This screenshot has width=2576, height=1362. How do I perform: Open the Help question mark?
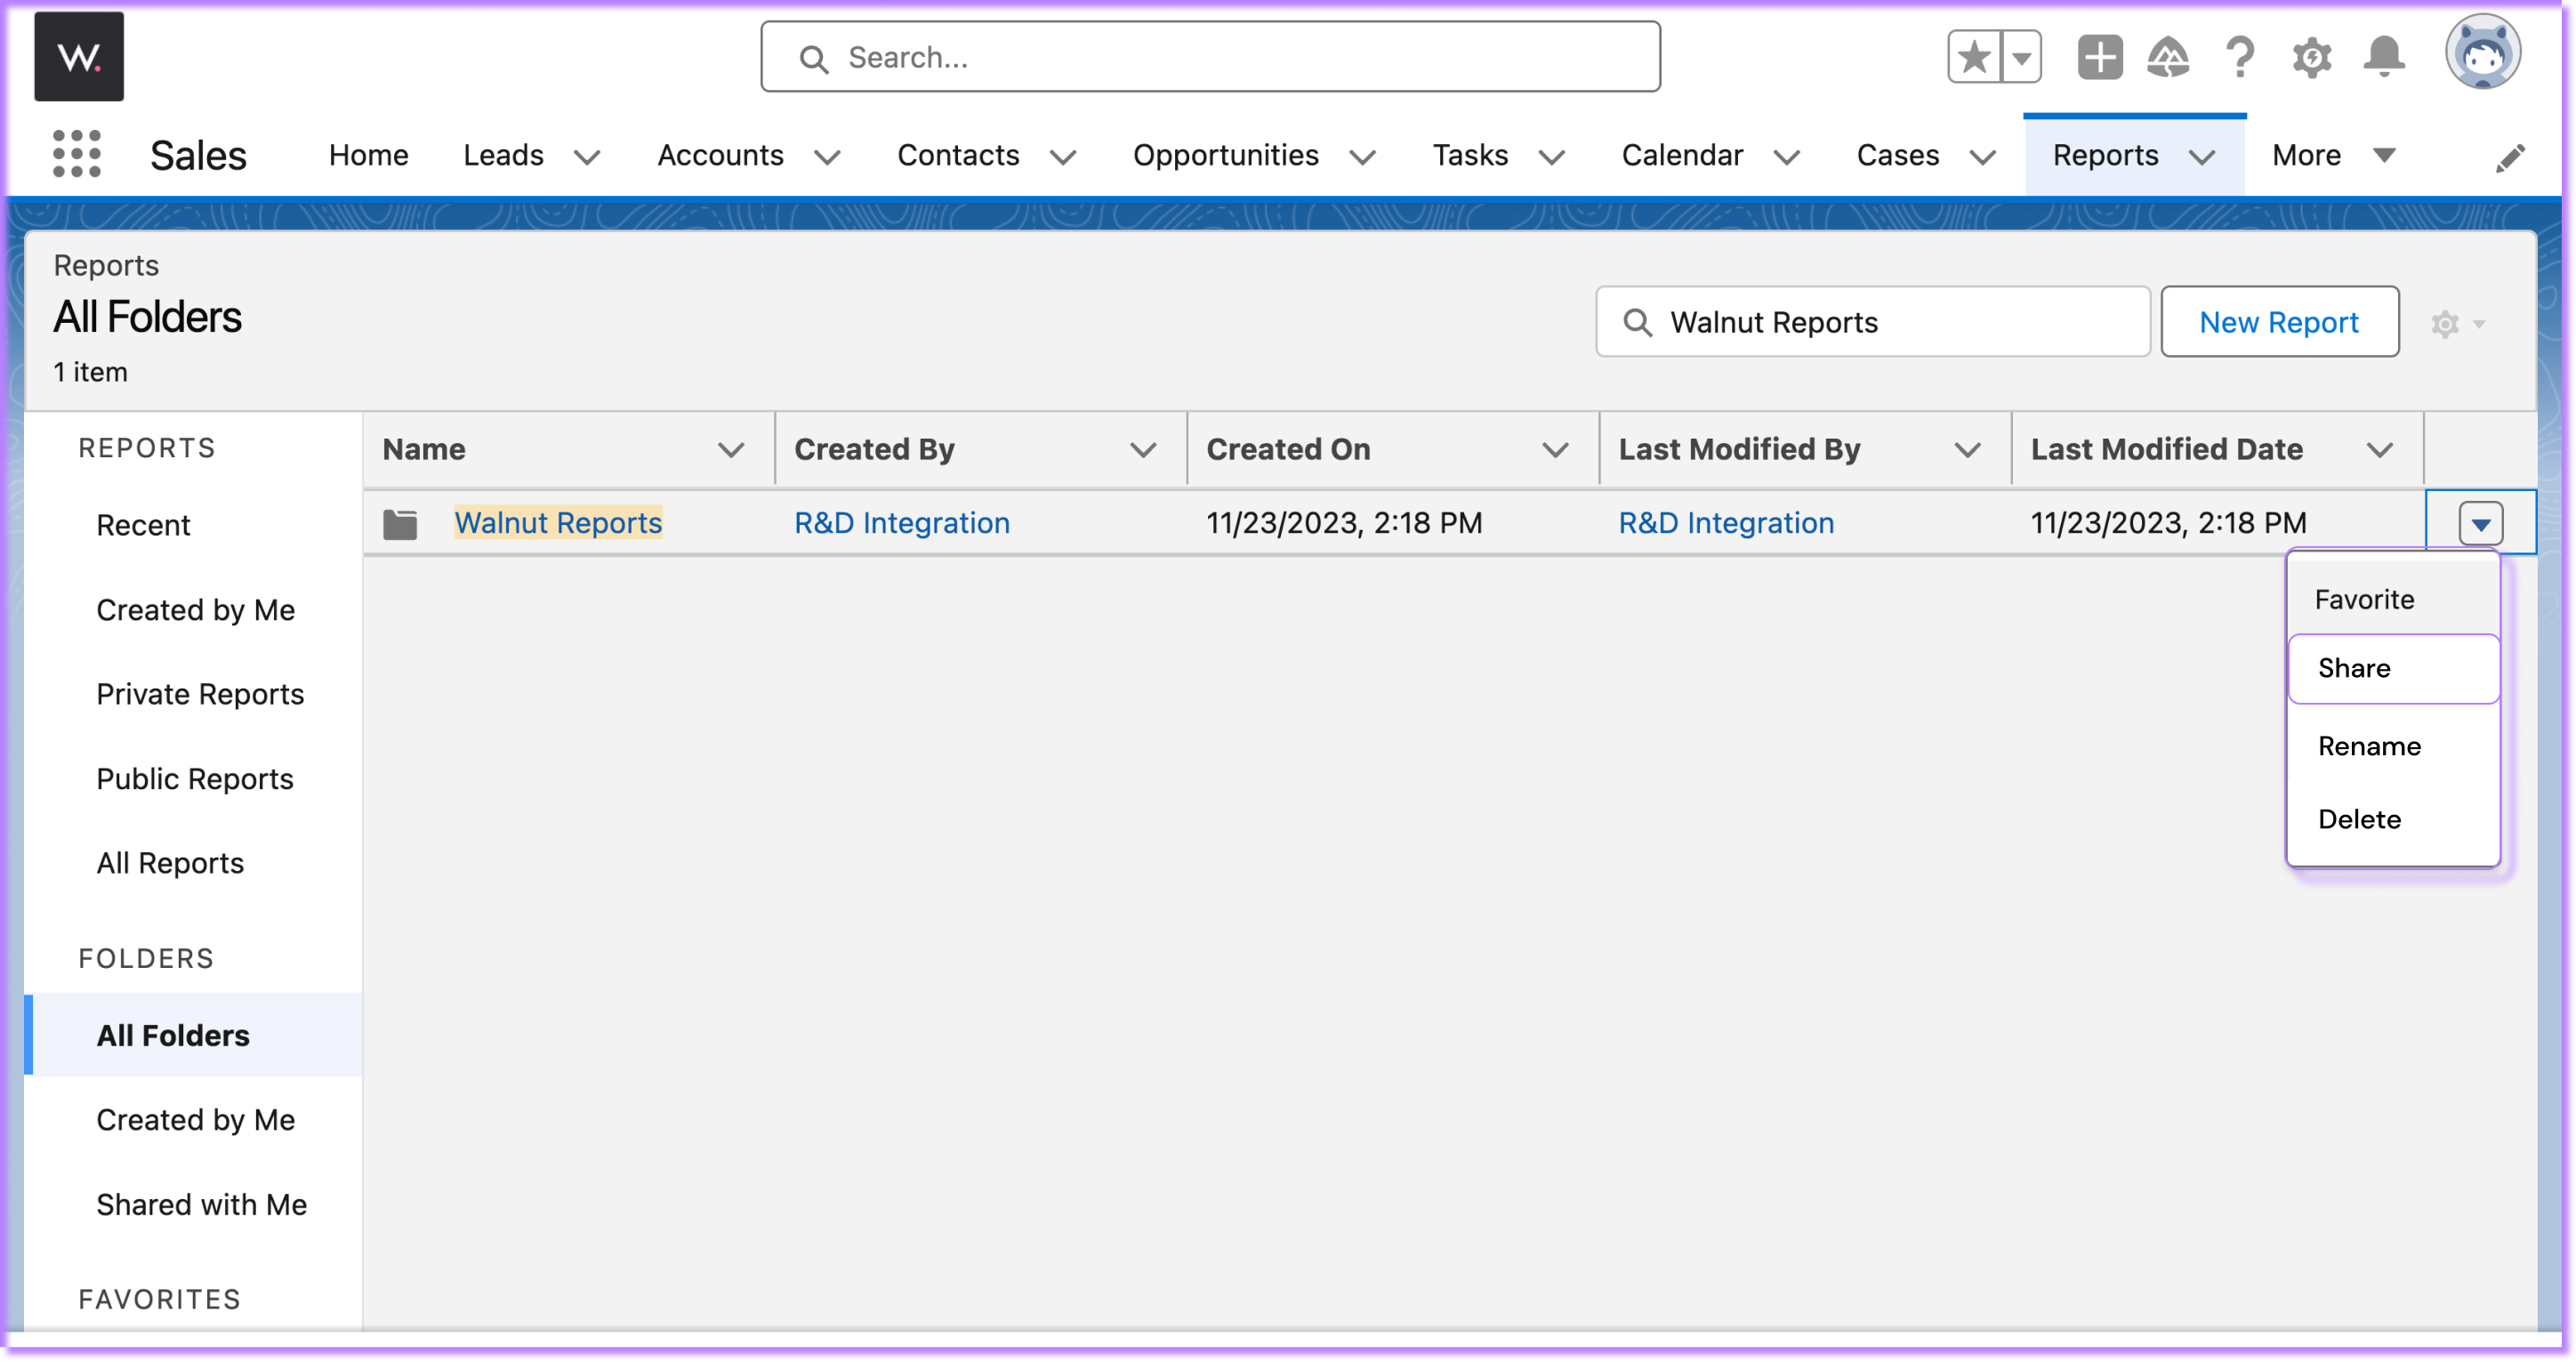2240,57
